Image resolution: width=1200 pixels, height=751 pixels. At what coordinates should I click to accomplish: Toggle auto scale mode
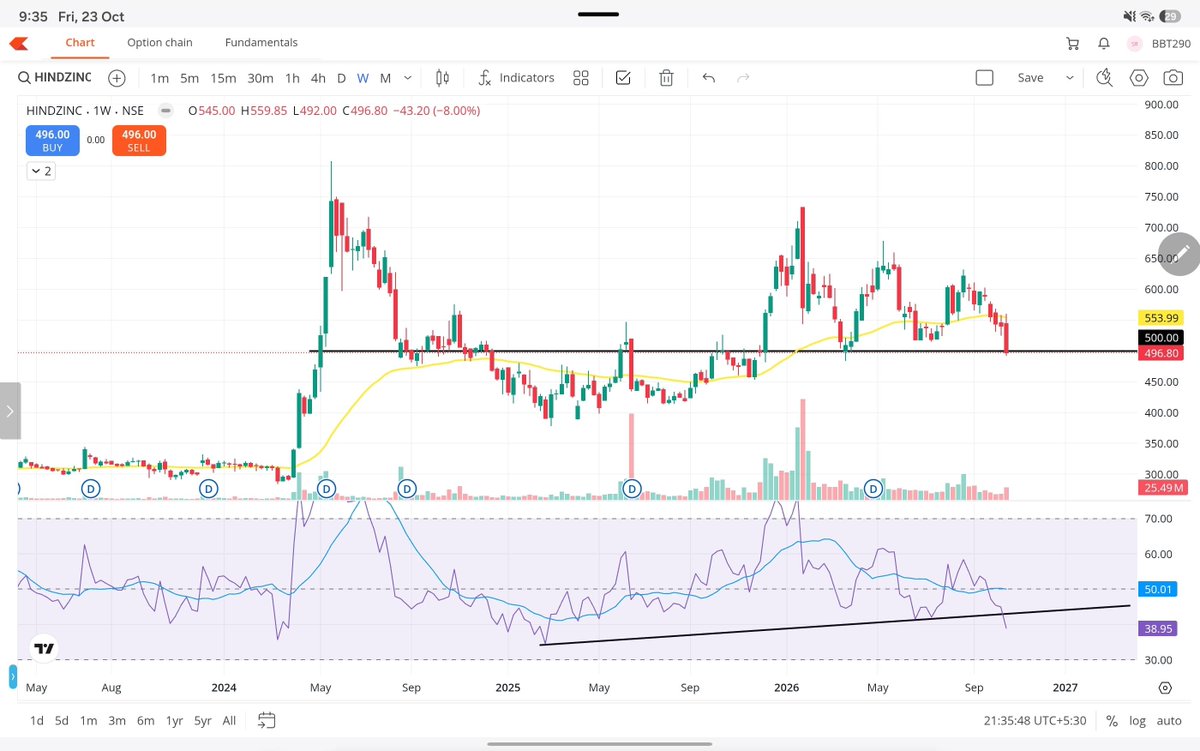(1169, 720)
